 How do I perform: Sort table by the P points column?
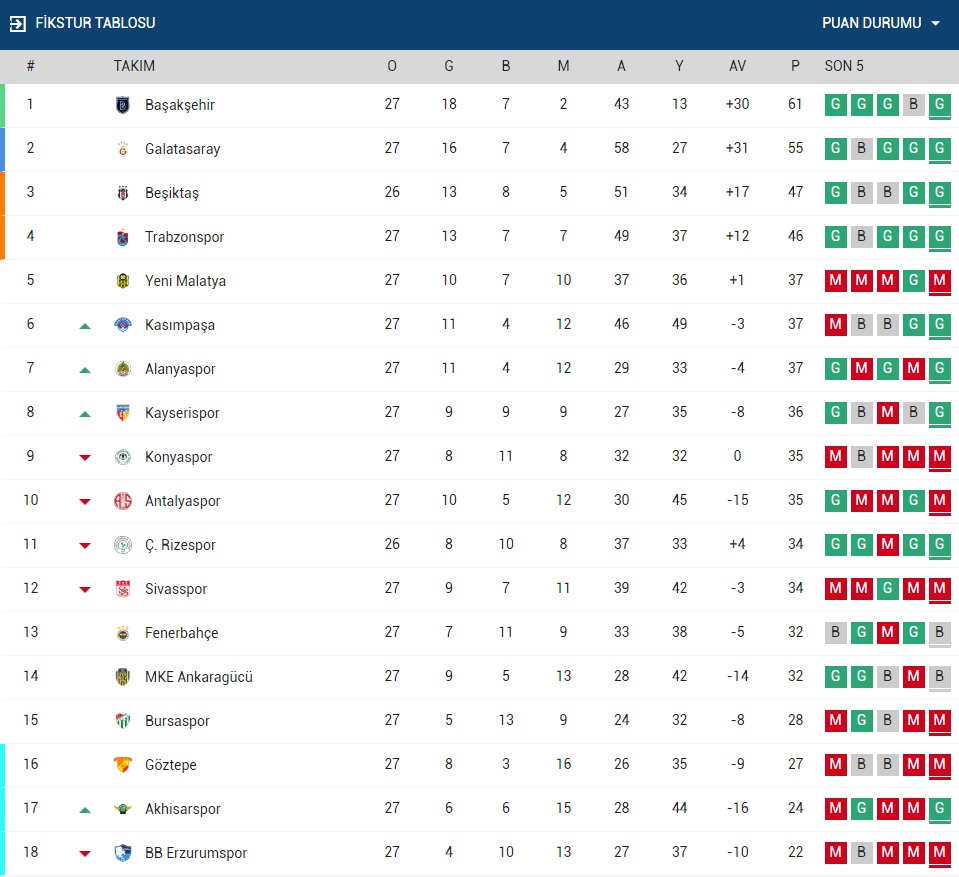(x=795, y=66)
